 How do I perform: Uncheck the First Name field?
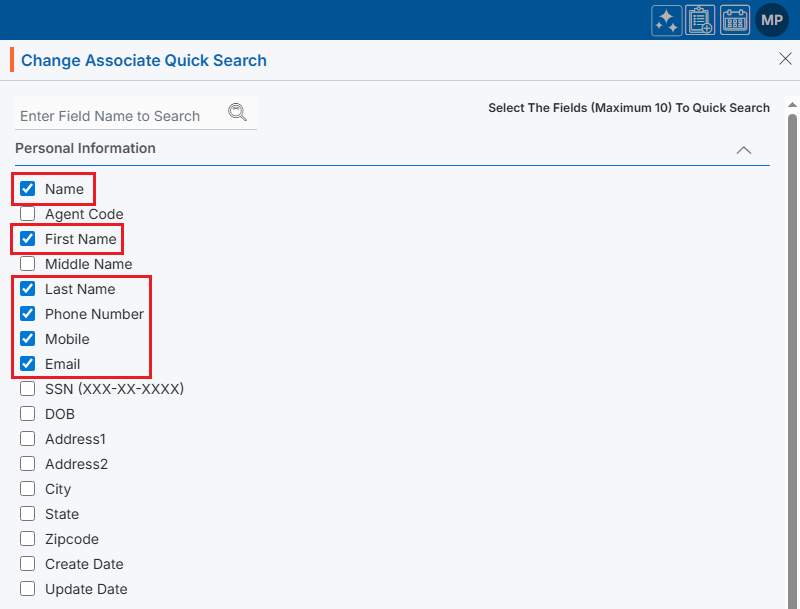28,239
